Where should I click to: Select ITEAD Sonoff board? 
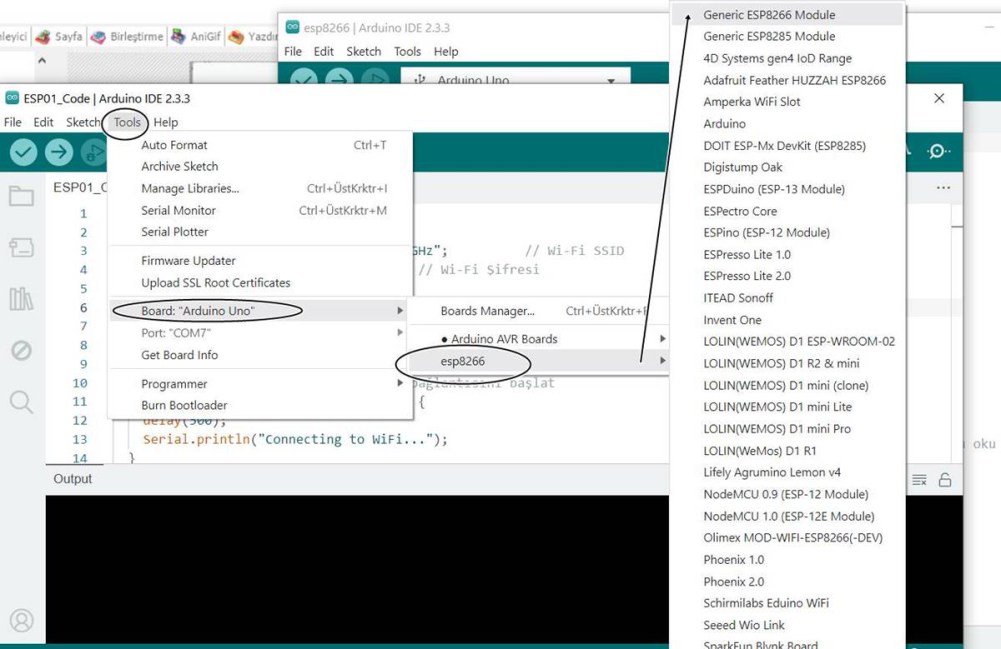coord(788,298)
